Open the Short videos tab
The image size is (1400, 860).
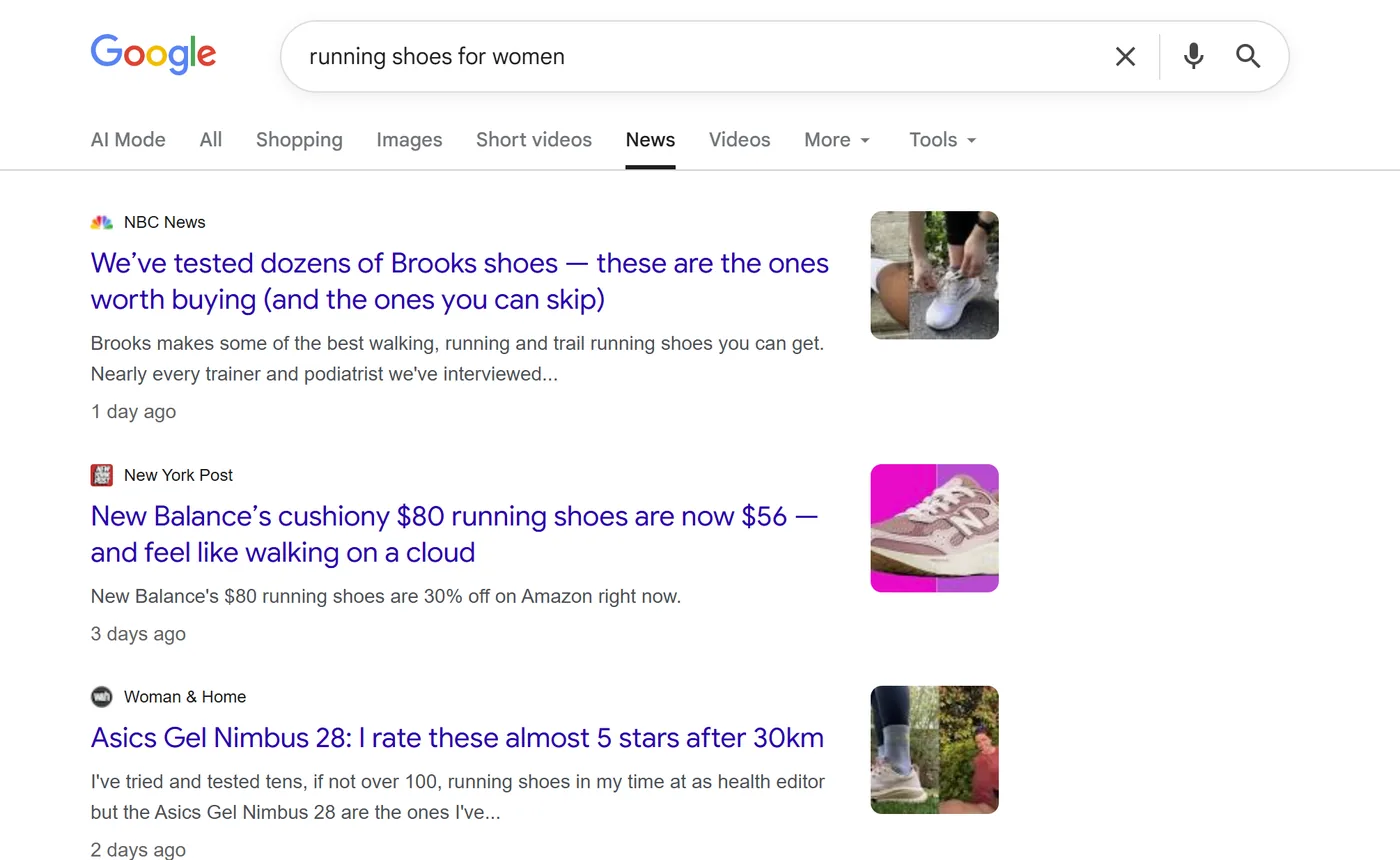[534, 140]
